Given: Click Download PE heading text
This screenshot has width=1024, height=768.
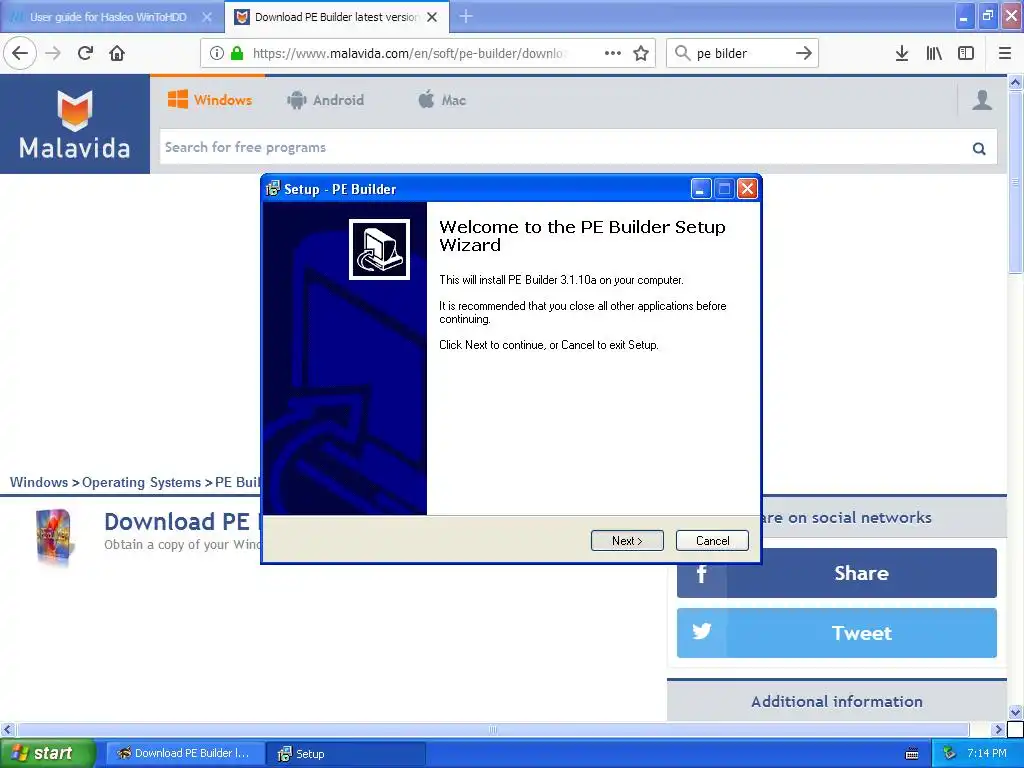Looking at the screenshot, I should (x=177, y=522).
